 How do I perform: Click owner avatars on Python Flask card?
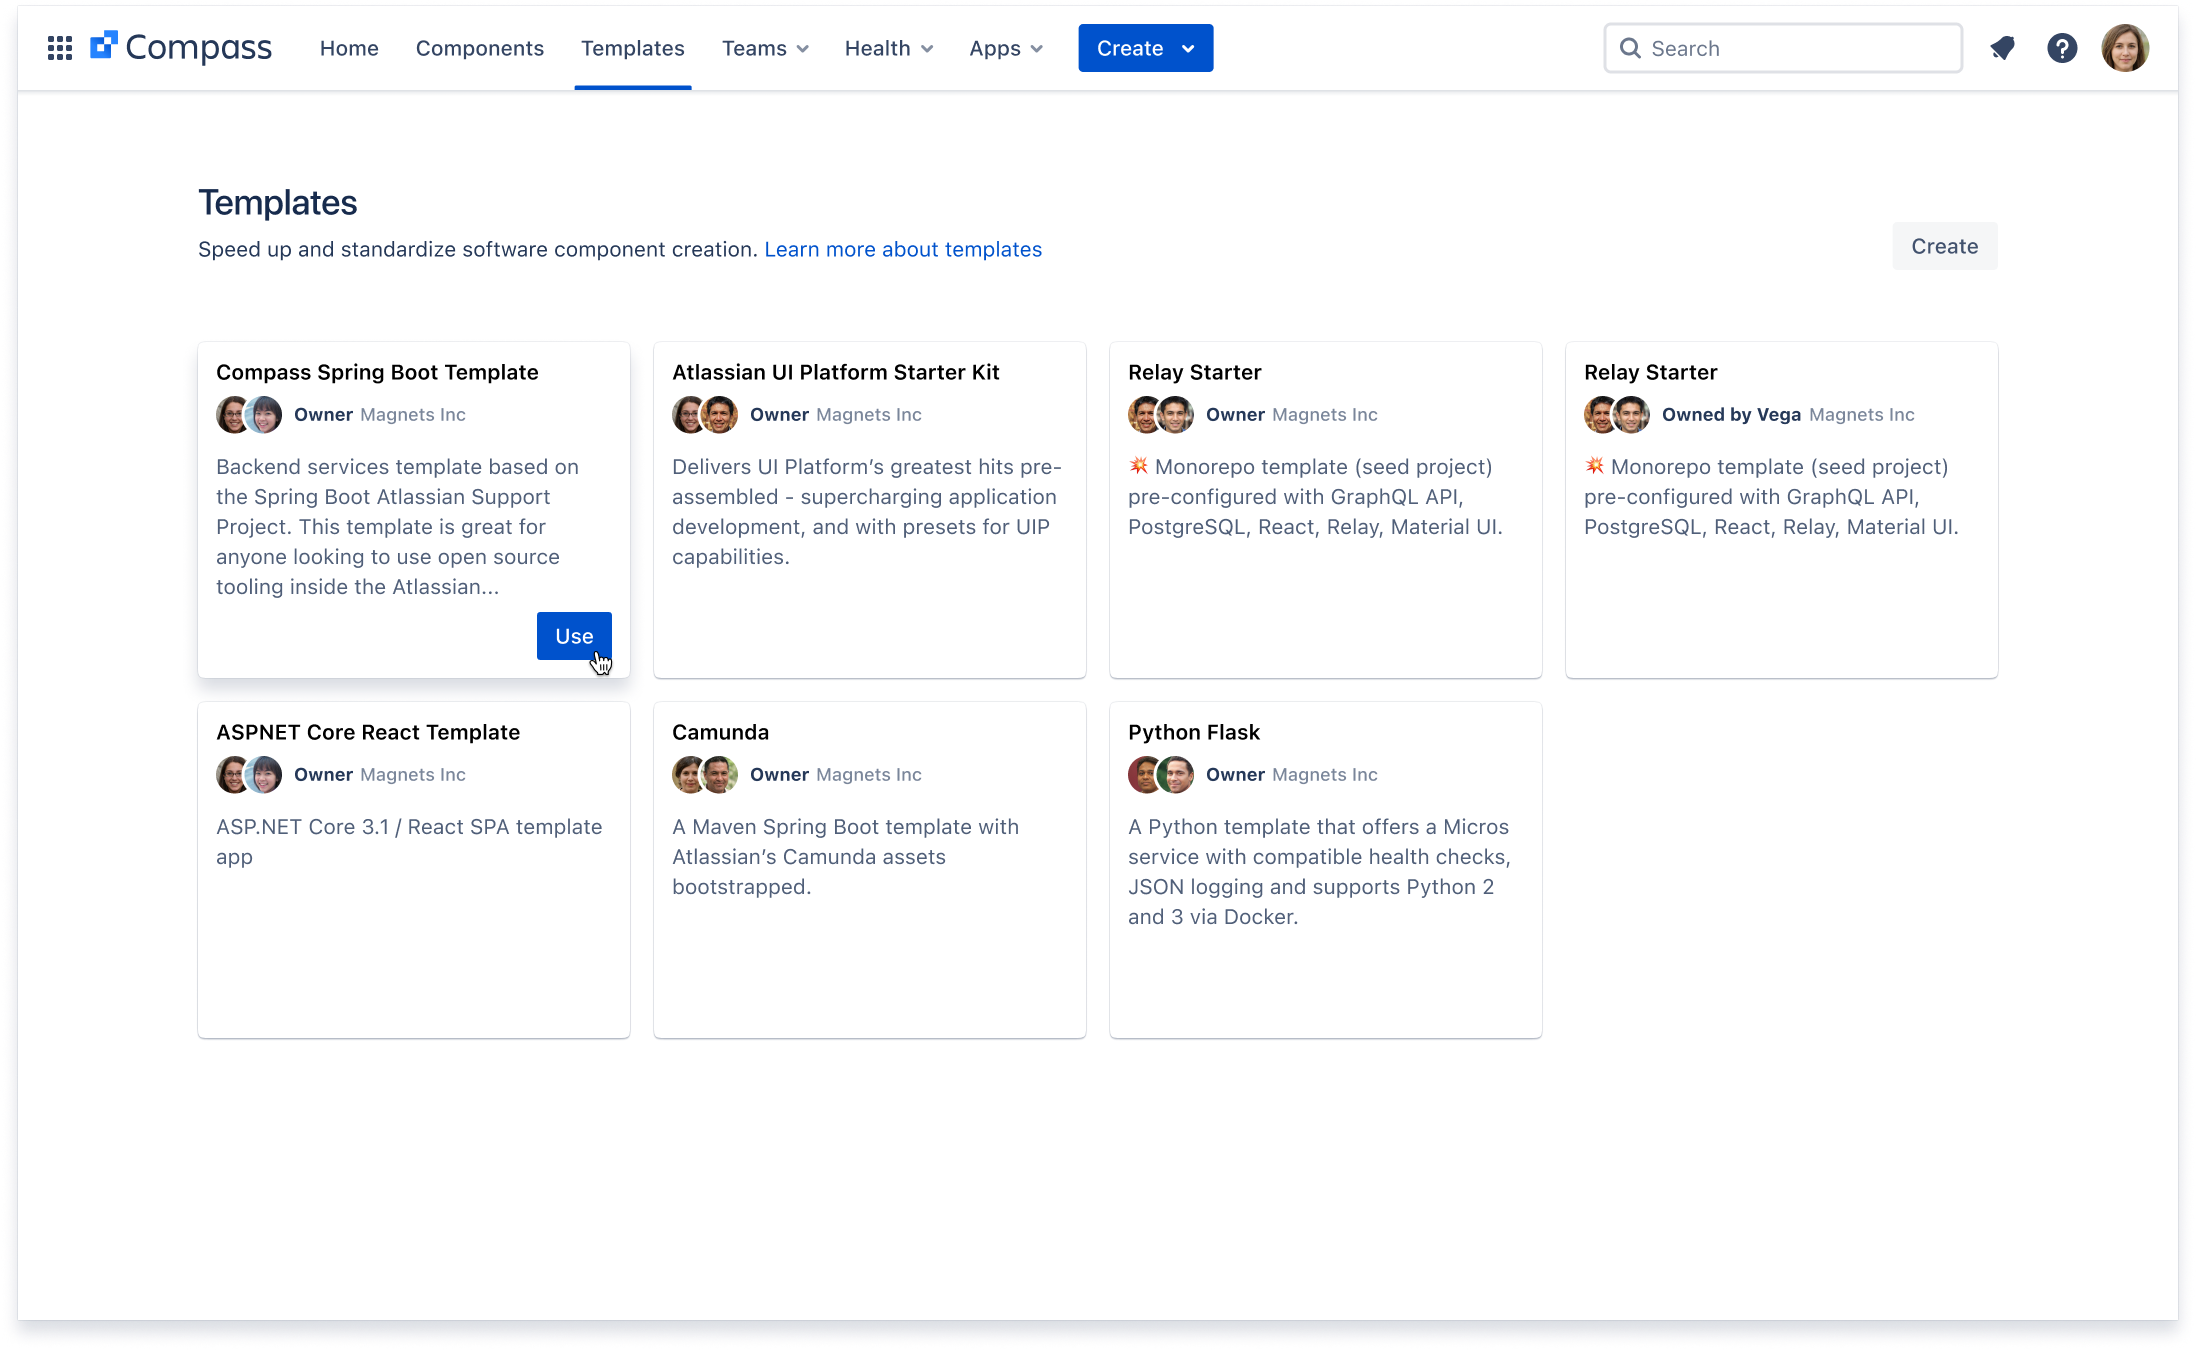[x=1161, y=775]
